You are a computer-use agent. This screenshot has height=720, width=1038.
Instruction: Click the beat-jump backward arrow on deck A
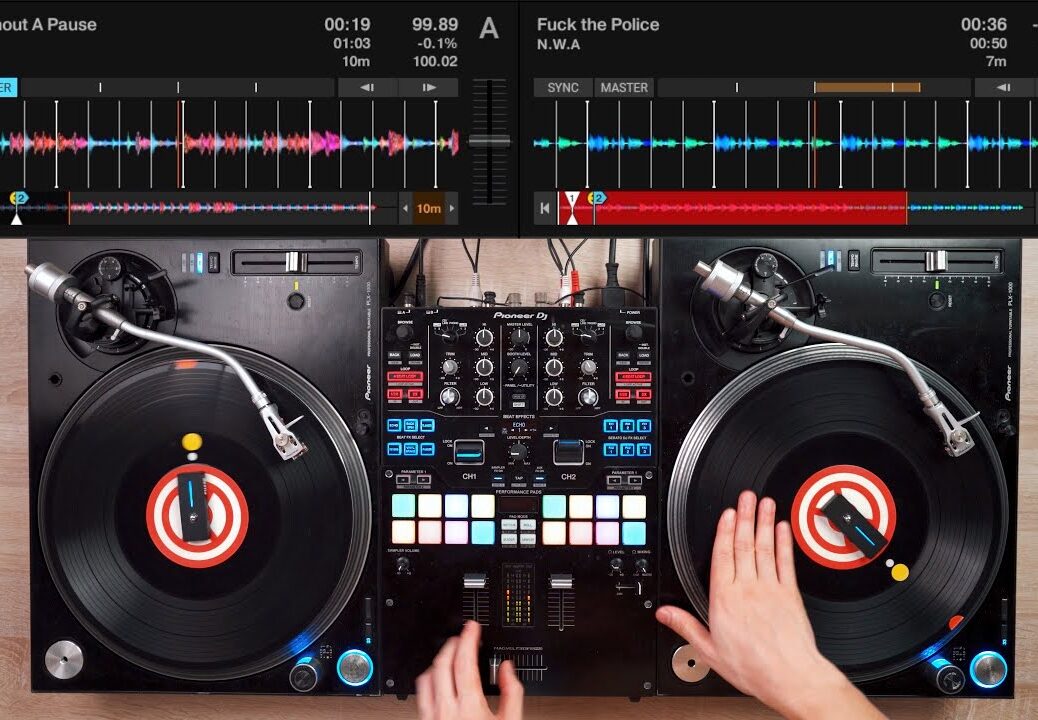coord(367,87)
